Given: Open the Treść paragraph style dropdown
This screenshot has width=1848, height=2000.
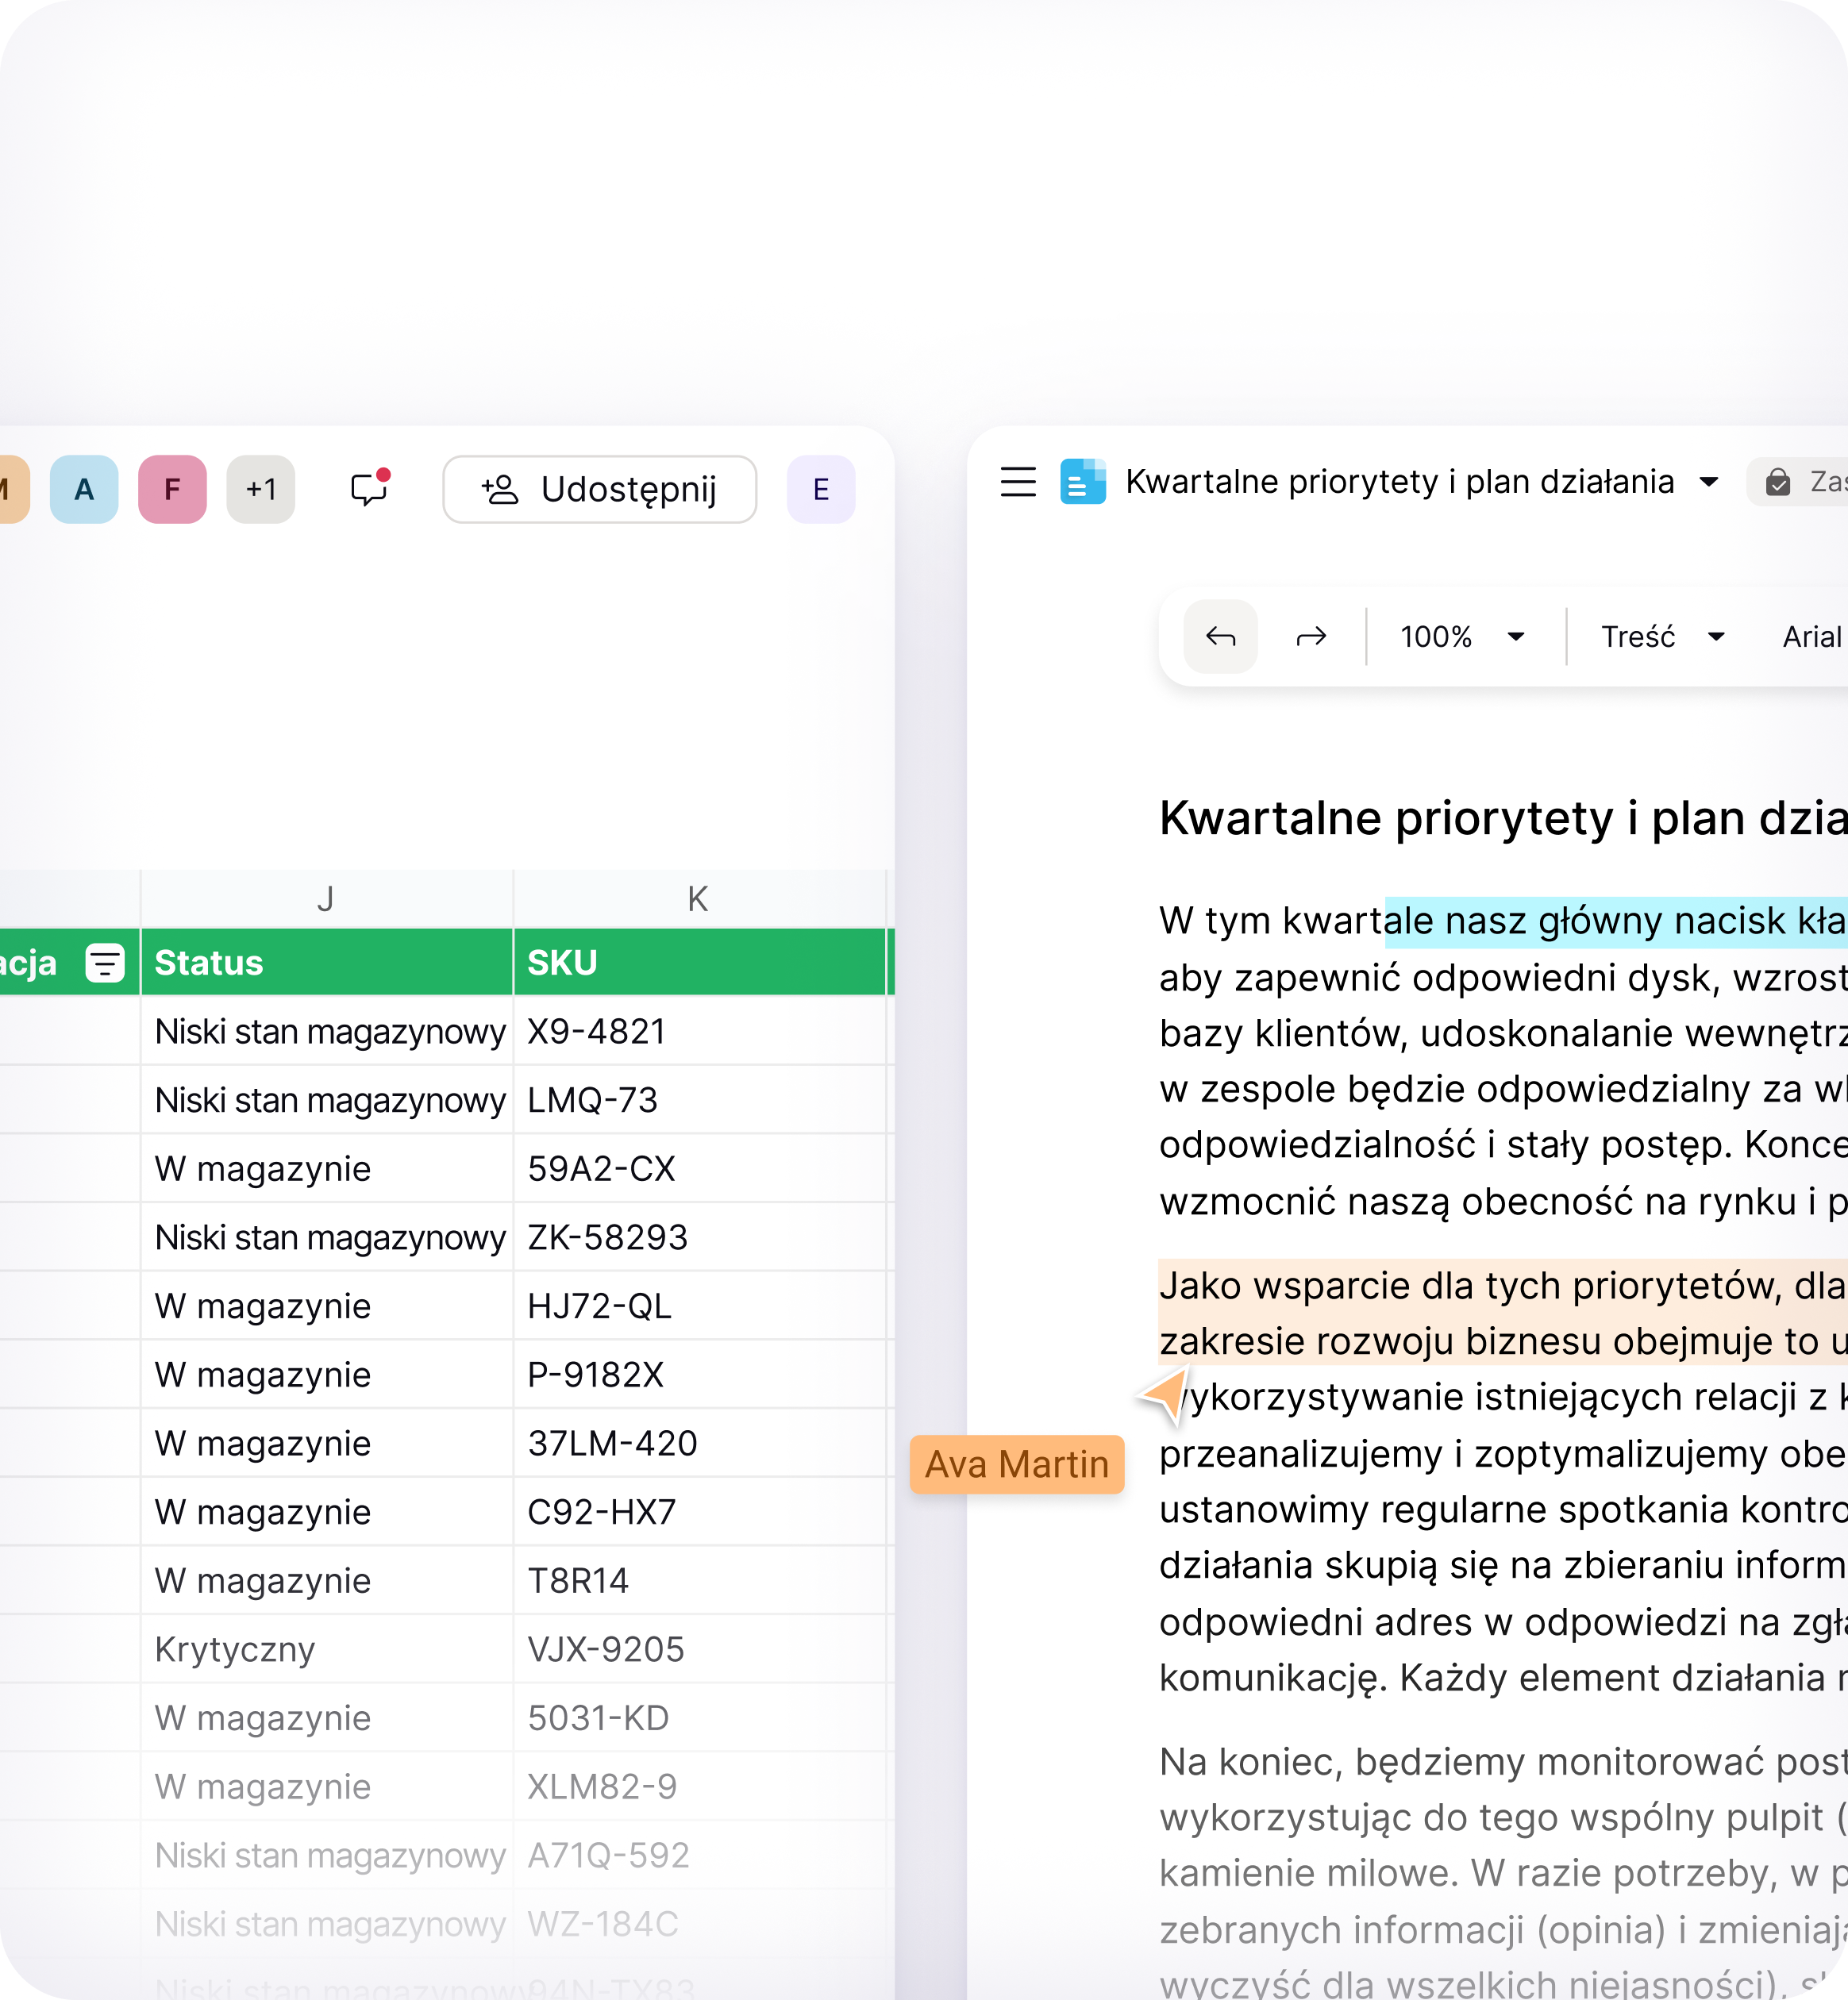Looking at the screenshot, I should [x=1663, y=636].
